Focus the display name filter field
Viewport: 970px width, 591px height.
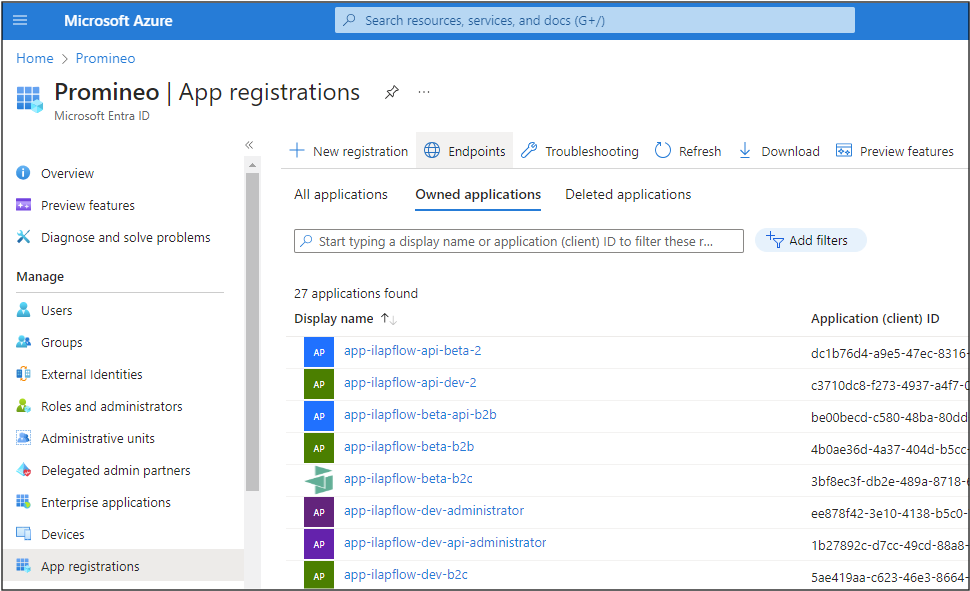click(518, 241)
